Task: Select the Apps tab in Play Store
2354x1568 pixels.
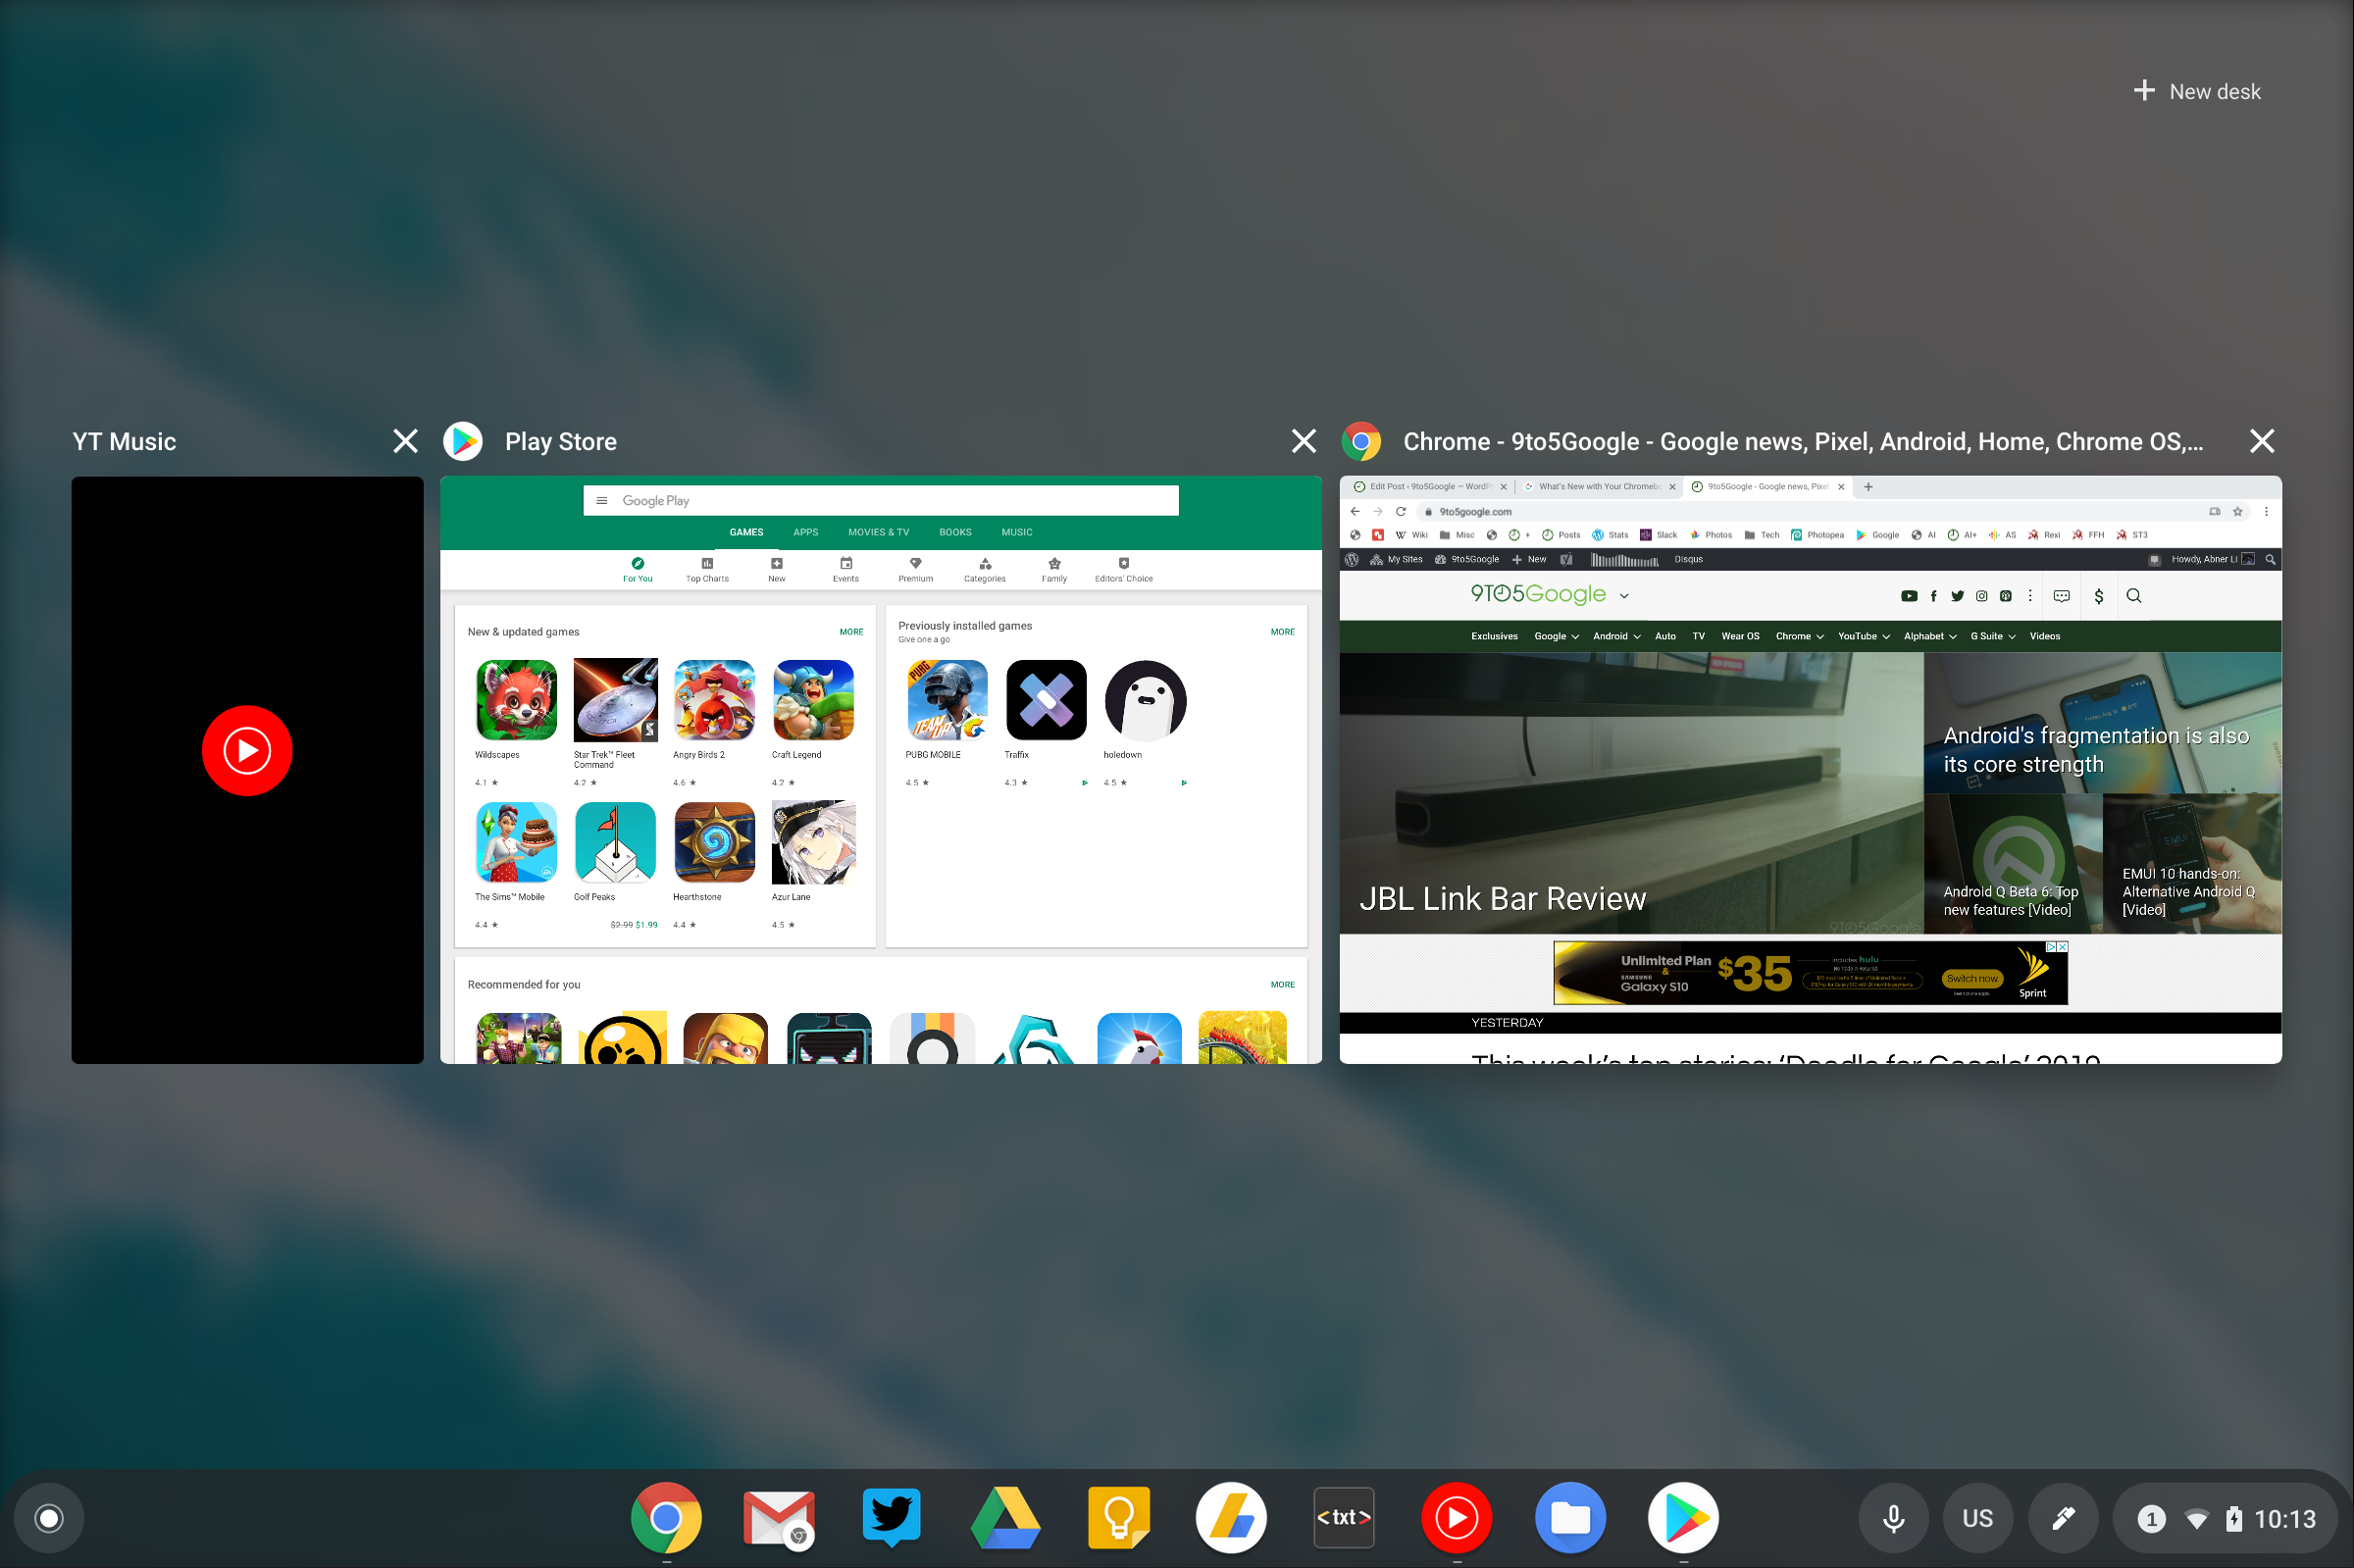Action: point(805,532)
